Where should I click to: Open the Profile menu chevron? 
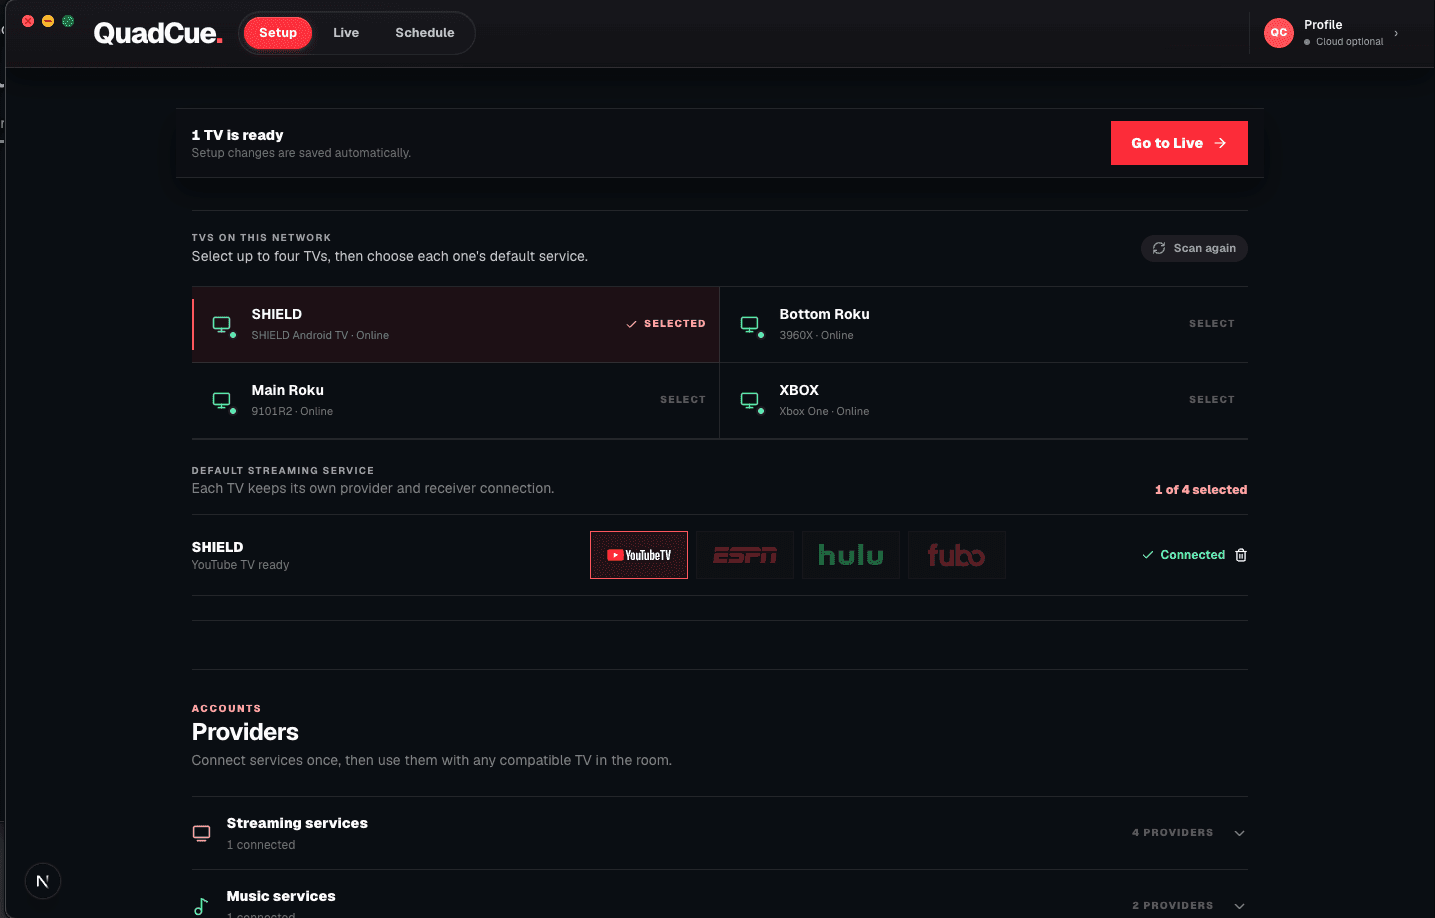pos(1396,33)
